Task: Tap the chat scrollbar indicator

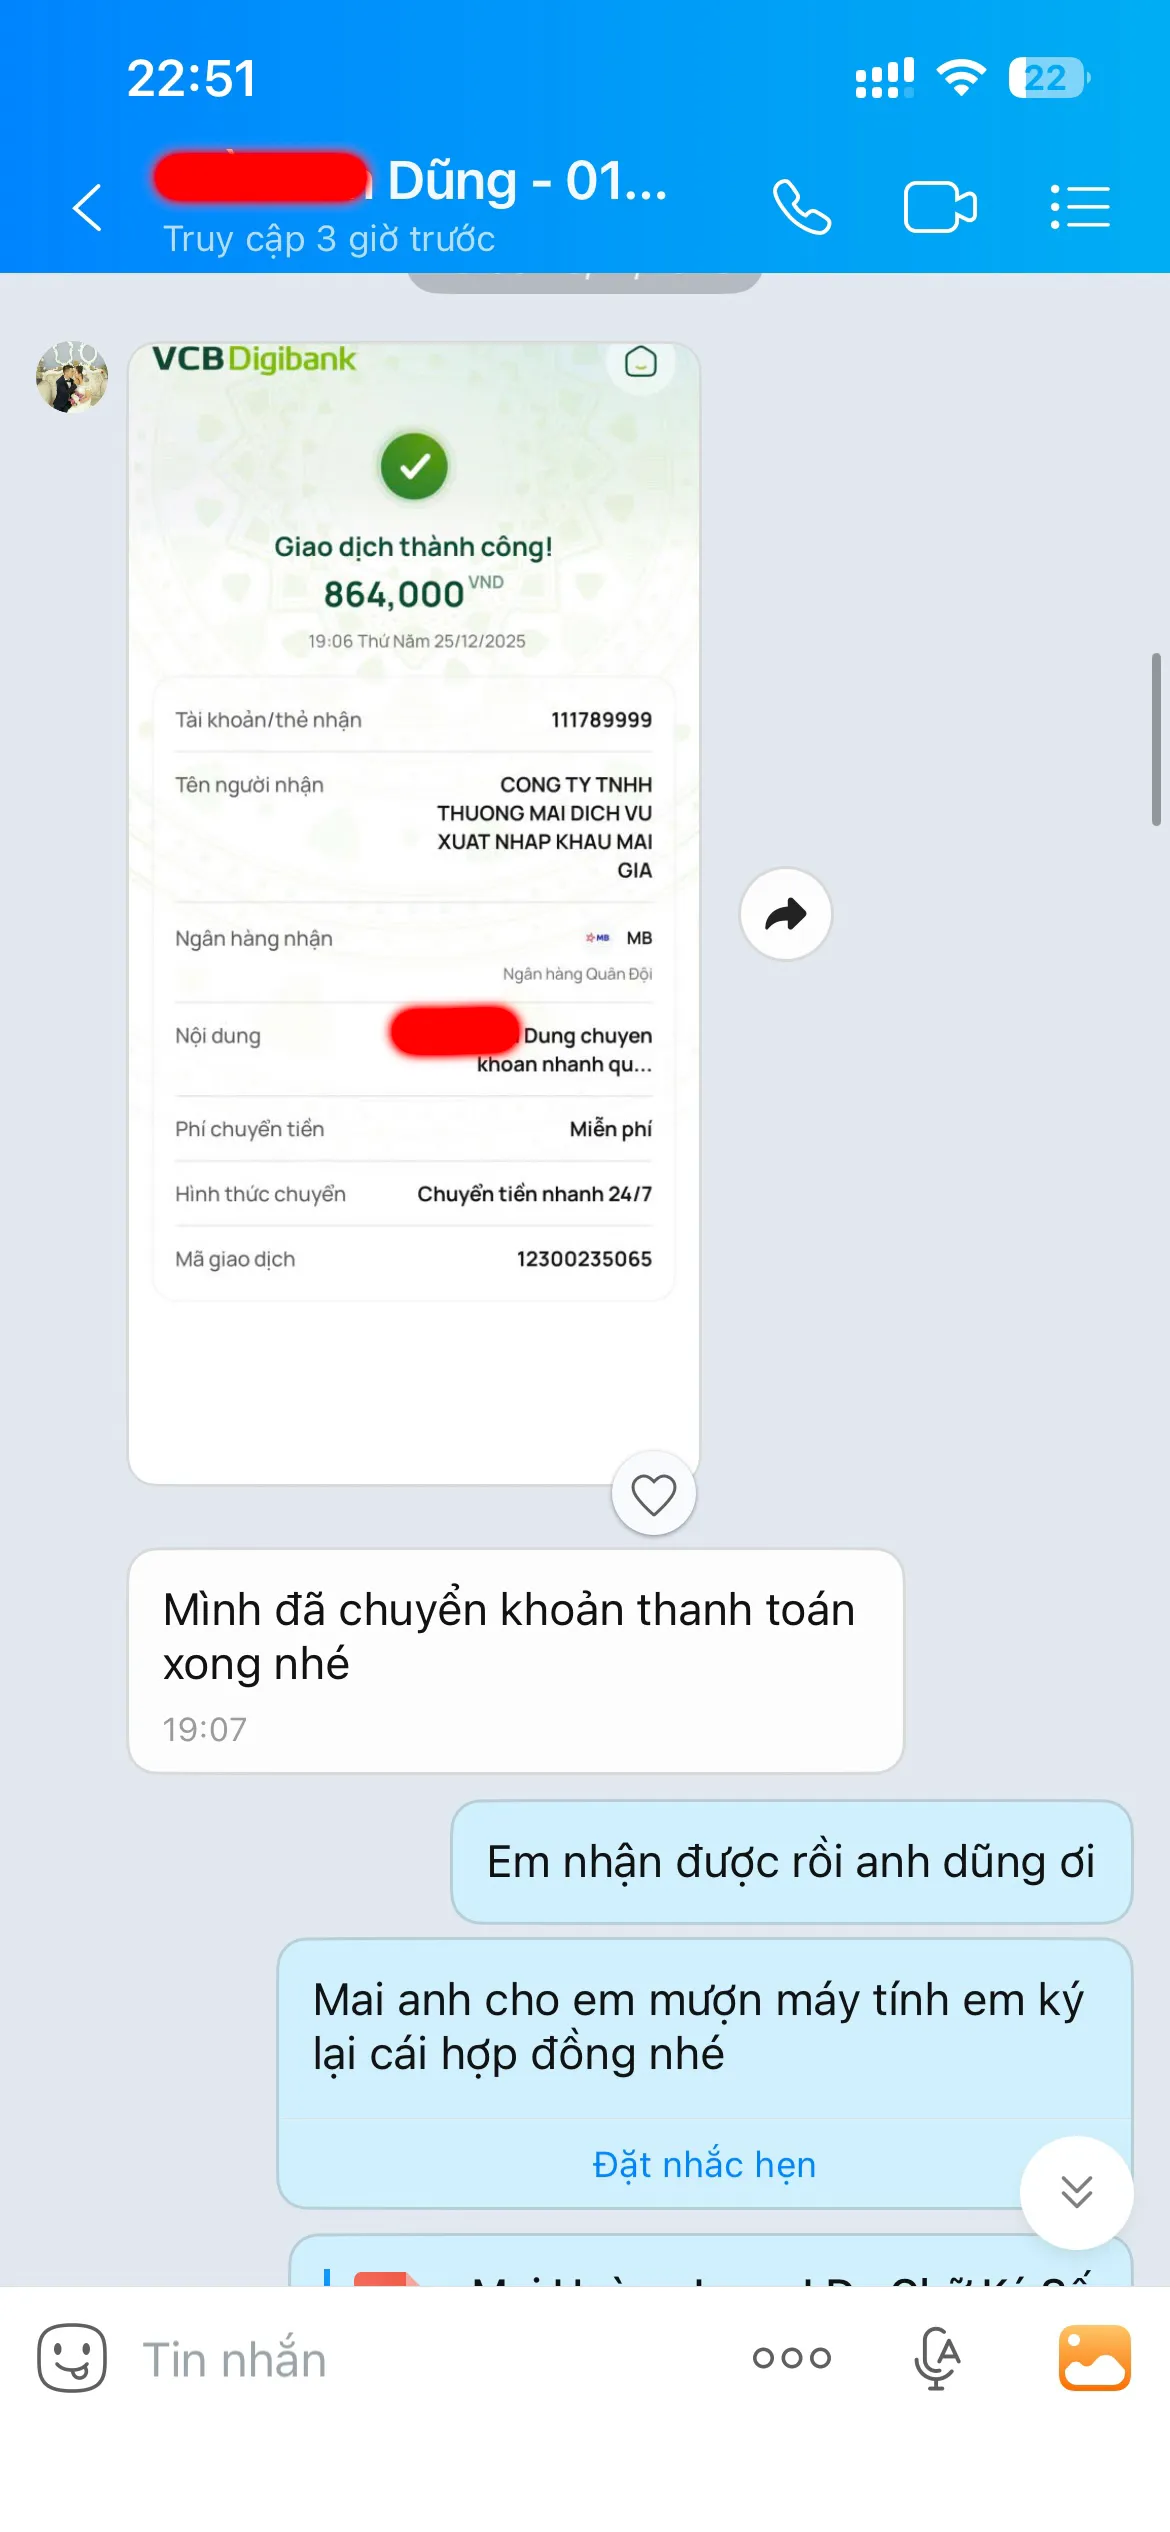Action: (x=1156, y=739)
